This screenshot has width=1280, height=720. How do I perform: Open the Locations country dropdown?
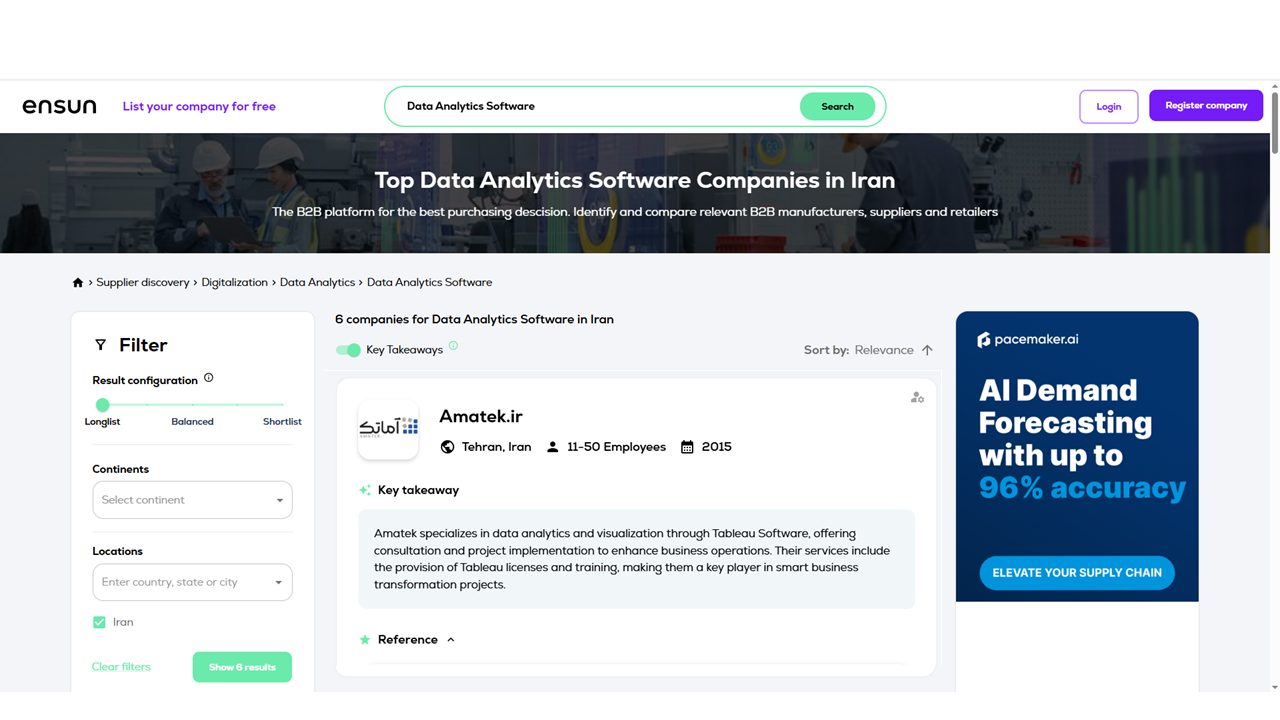click(192, 582)
